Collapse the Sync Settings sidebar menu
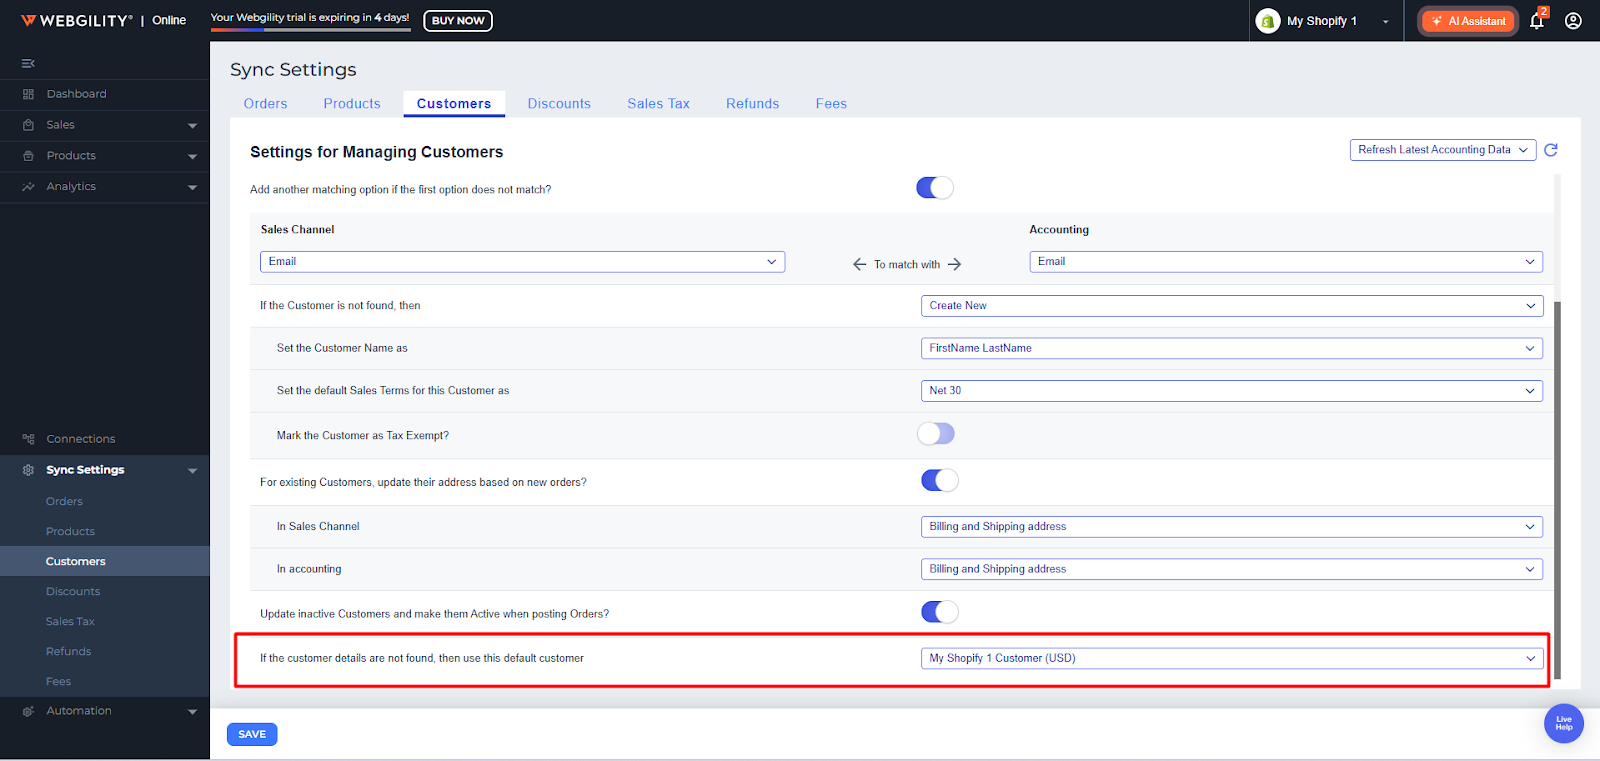This screenshot has height=761, width=1600. [x=192, y=471]
